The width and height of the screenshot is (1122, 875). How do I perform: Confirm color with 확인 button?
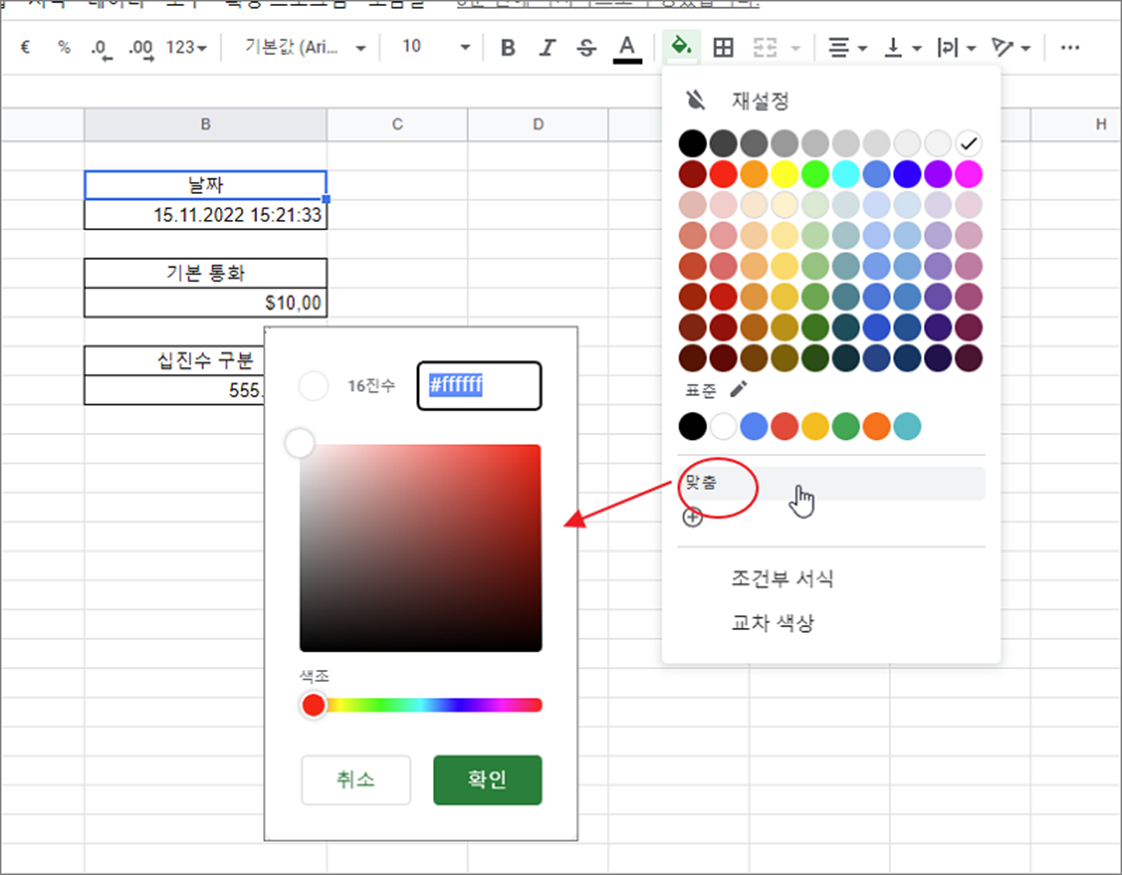[x=487, y=780]
